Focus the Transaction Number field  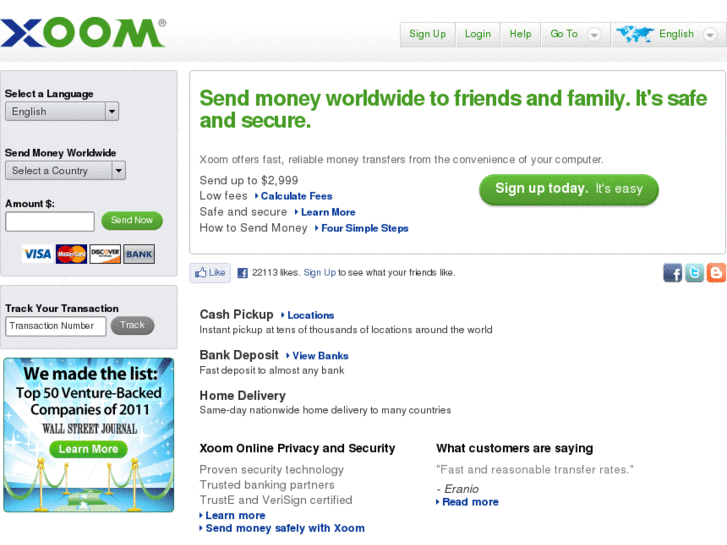56,326
